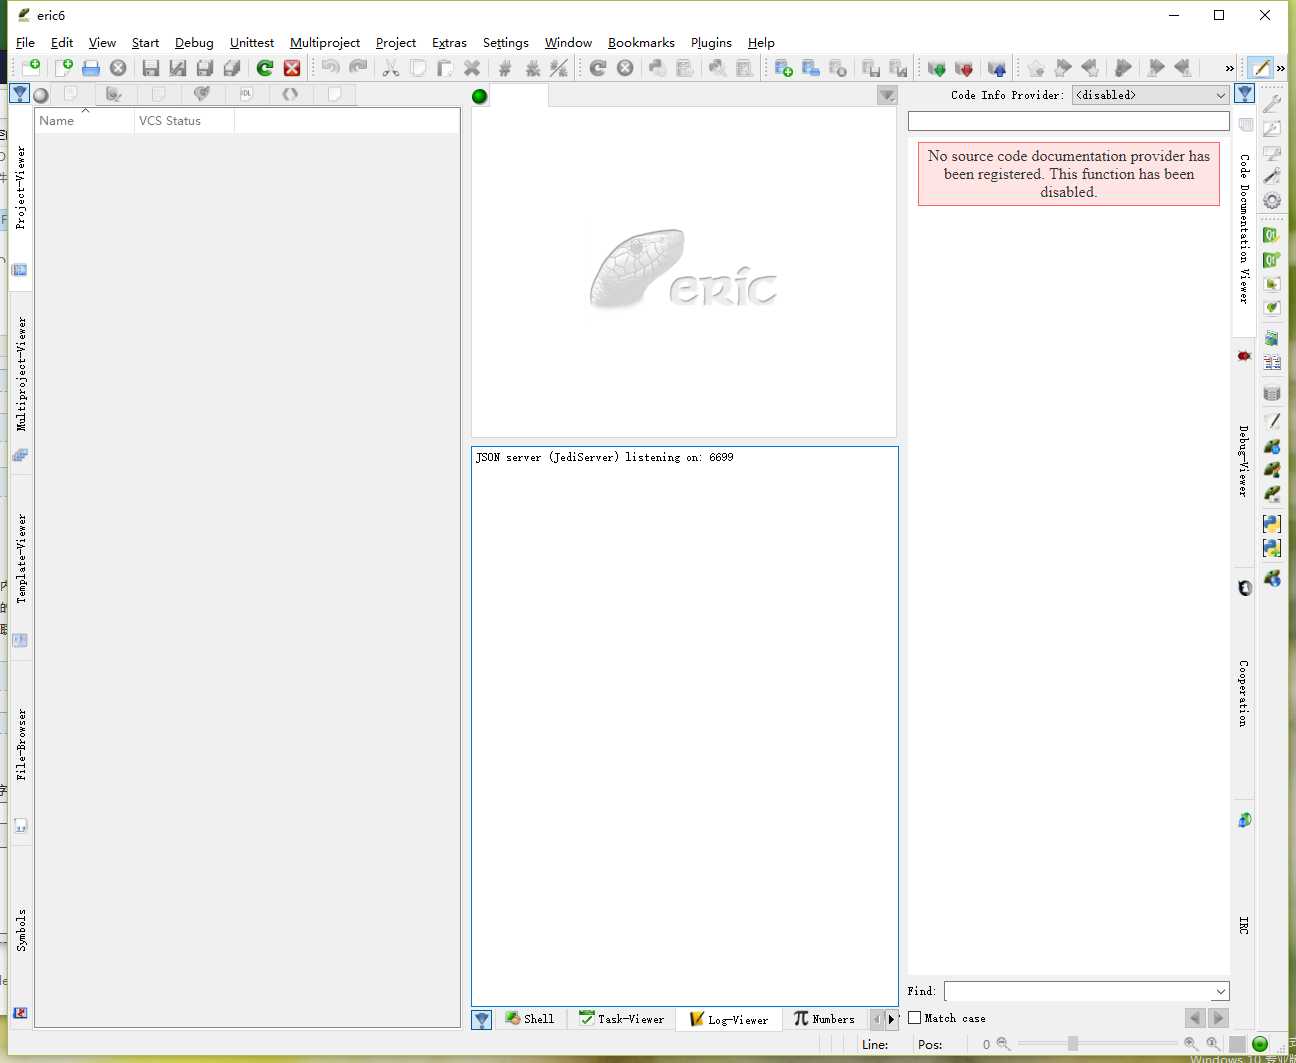Sort by VCS Status column header

click(x=184, y=121)
